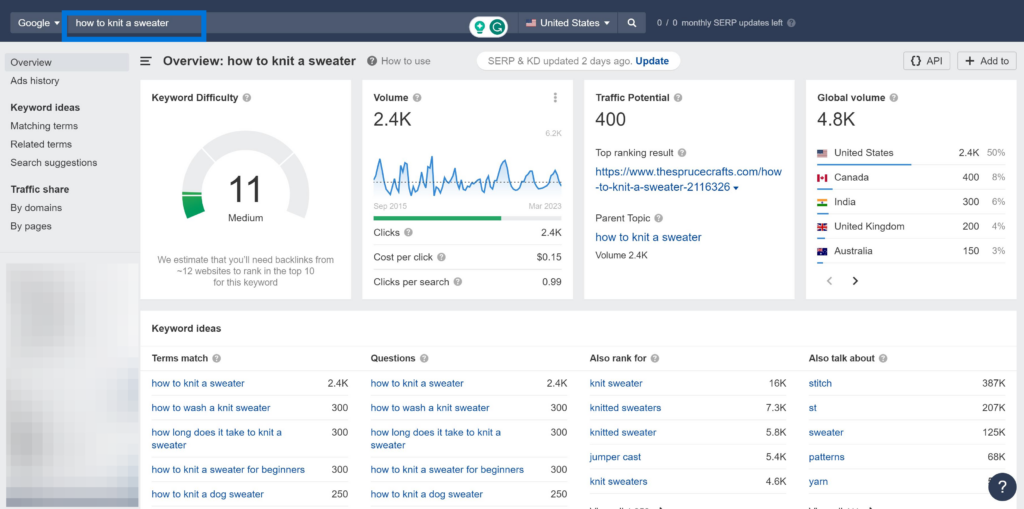The image size is (1024, 509).
Task: Open the help chat bubble icon
Action: [1002, 487]
